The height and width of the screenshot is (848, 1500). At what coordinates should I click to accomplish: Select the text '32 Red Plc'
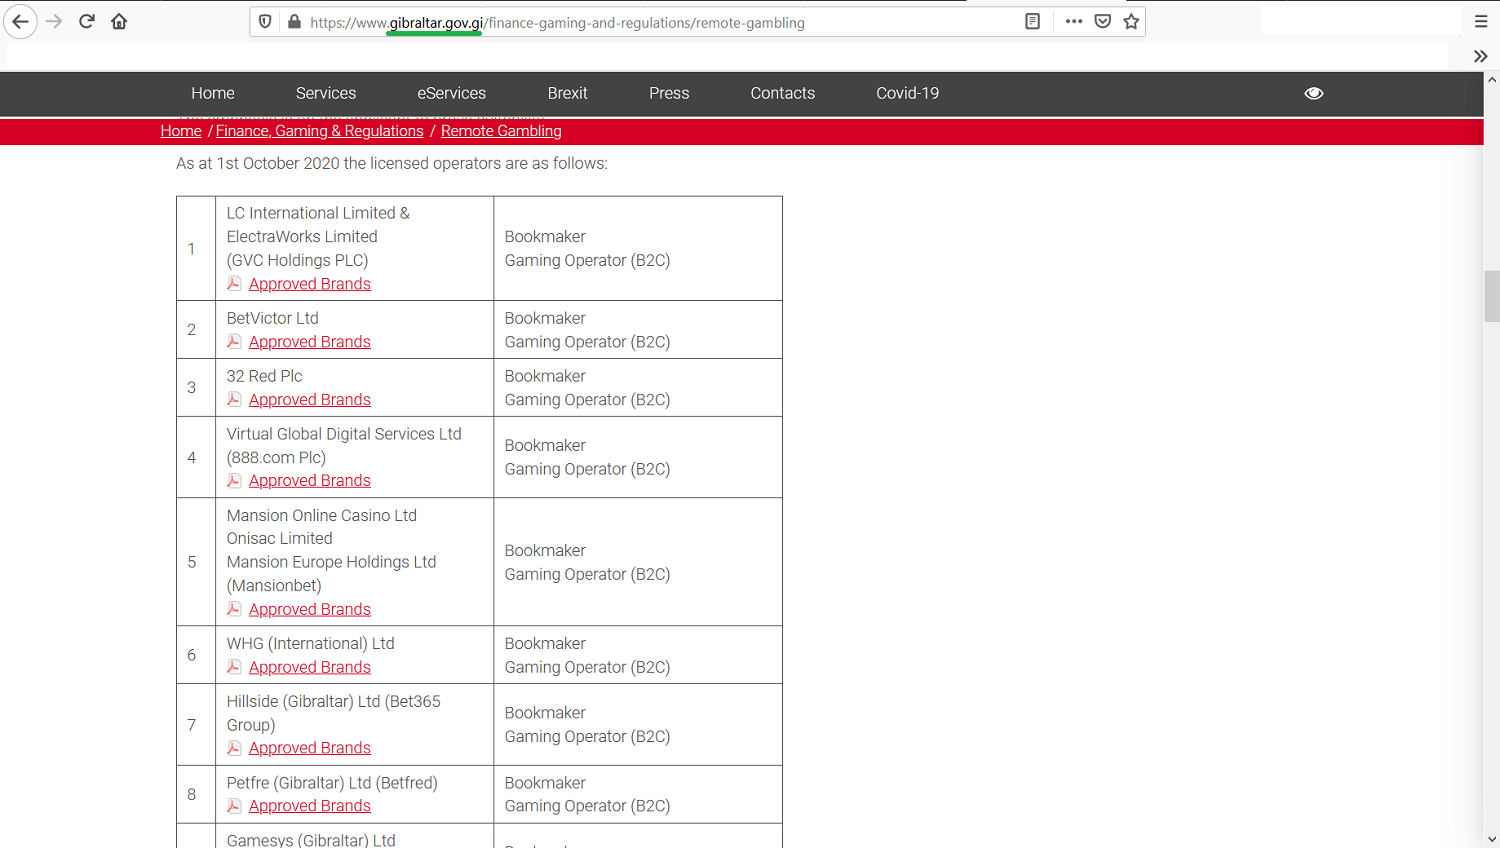click(x=264, y=376)
